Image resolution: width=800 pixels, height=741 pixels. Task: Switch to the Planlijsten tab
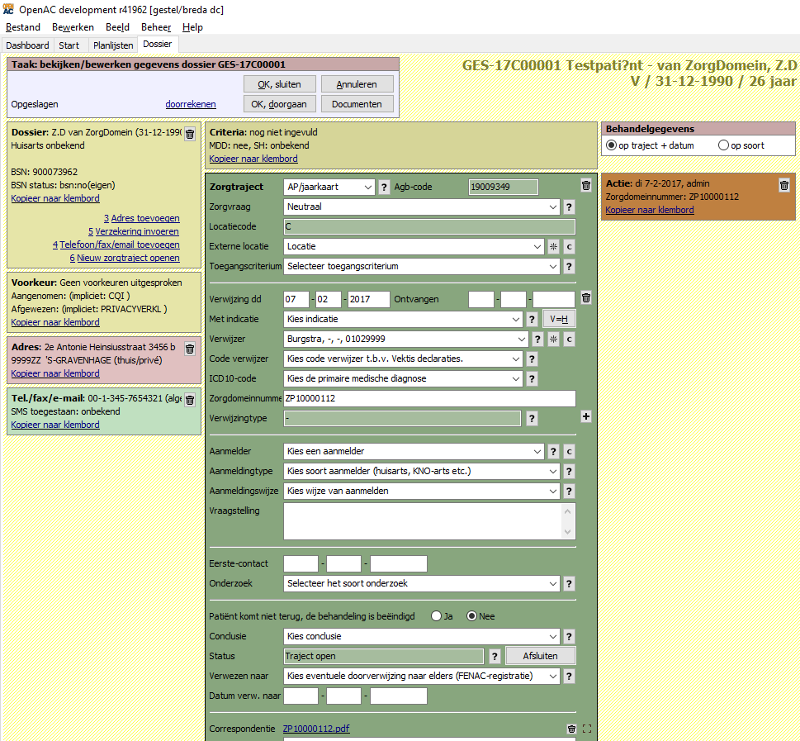[111, 45]
